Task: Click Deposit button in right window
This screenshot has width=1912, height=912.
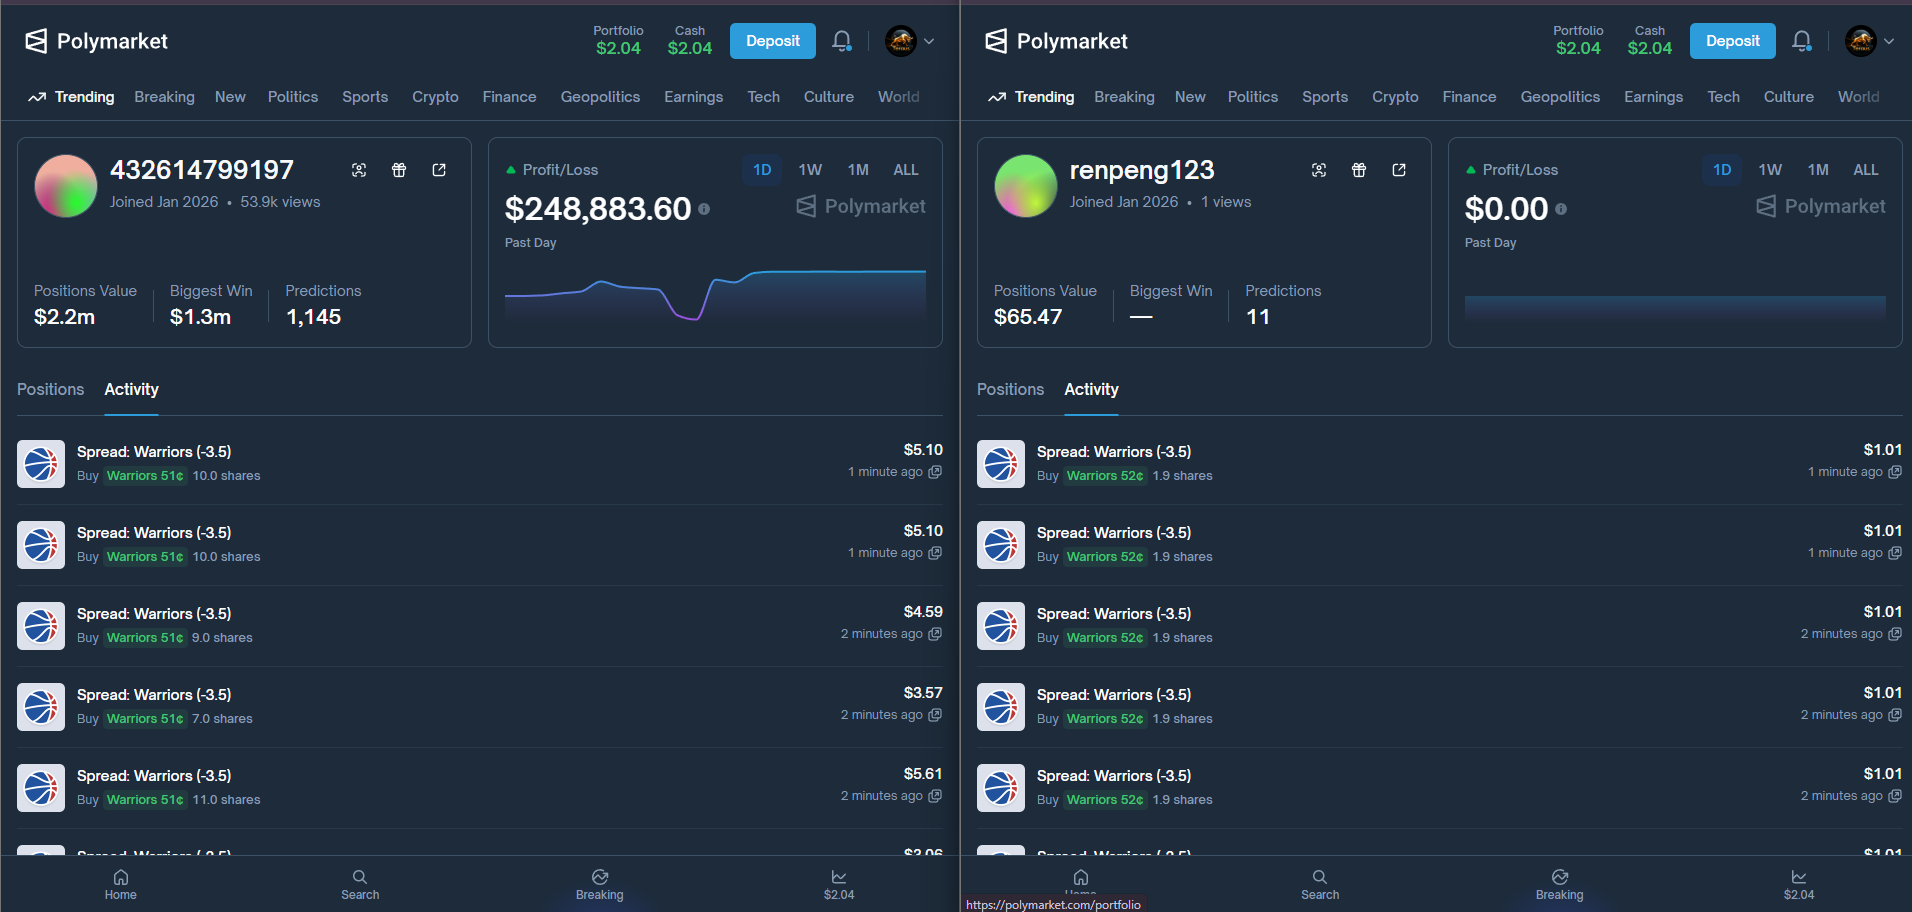Action: coord(1733,41)
